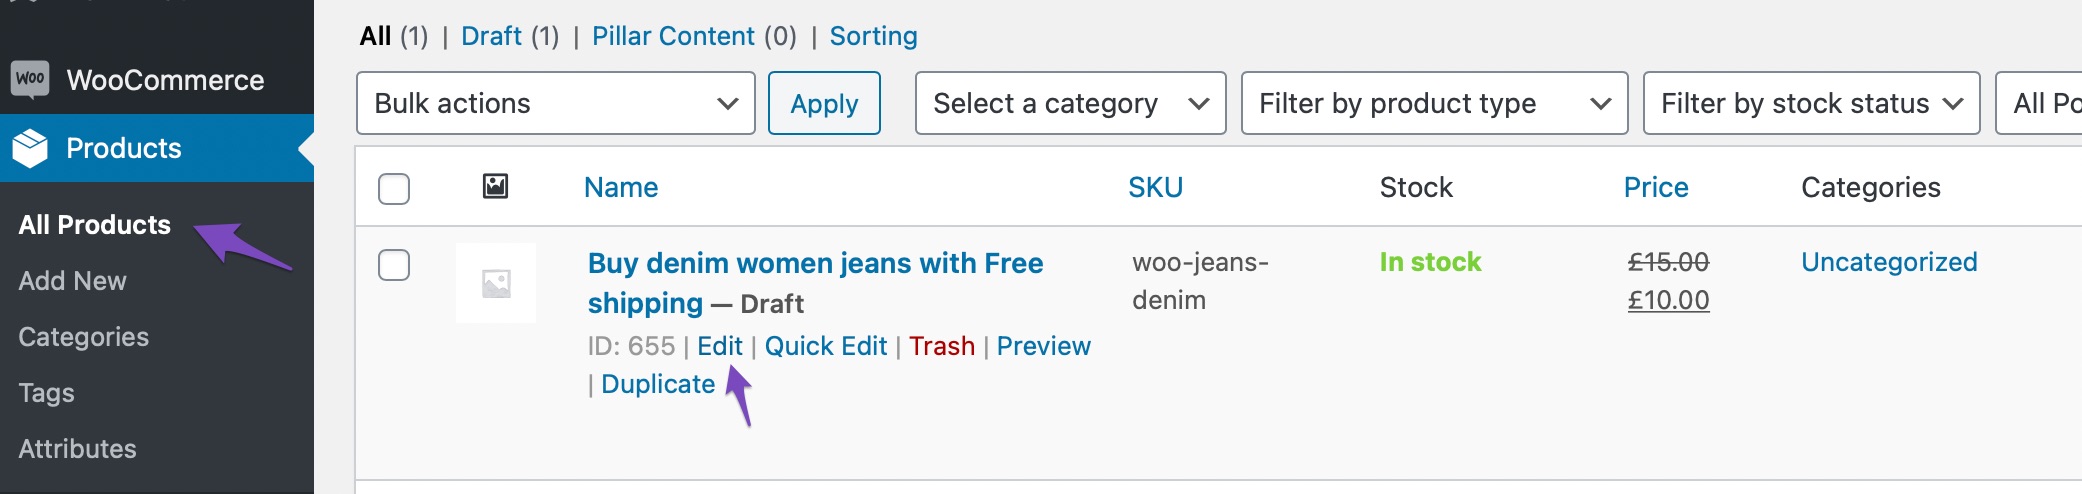Screen dimensions: 2082x494
Task: Open the Bulk actions dropdown
Action: click(x=556, y=103)
